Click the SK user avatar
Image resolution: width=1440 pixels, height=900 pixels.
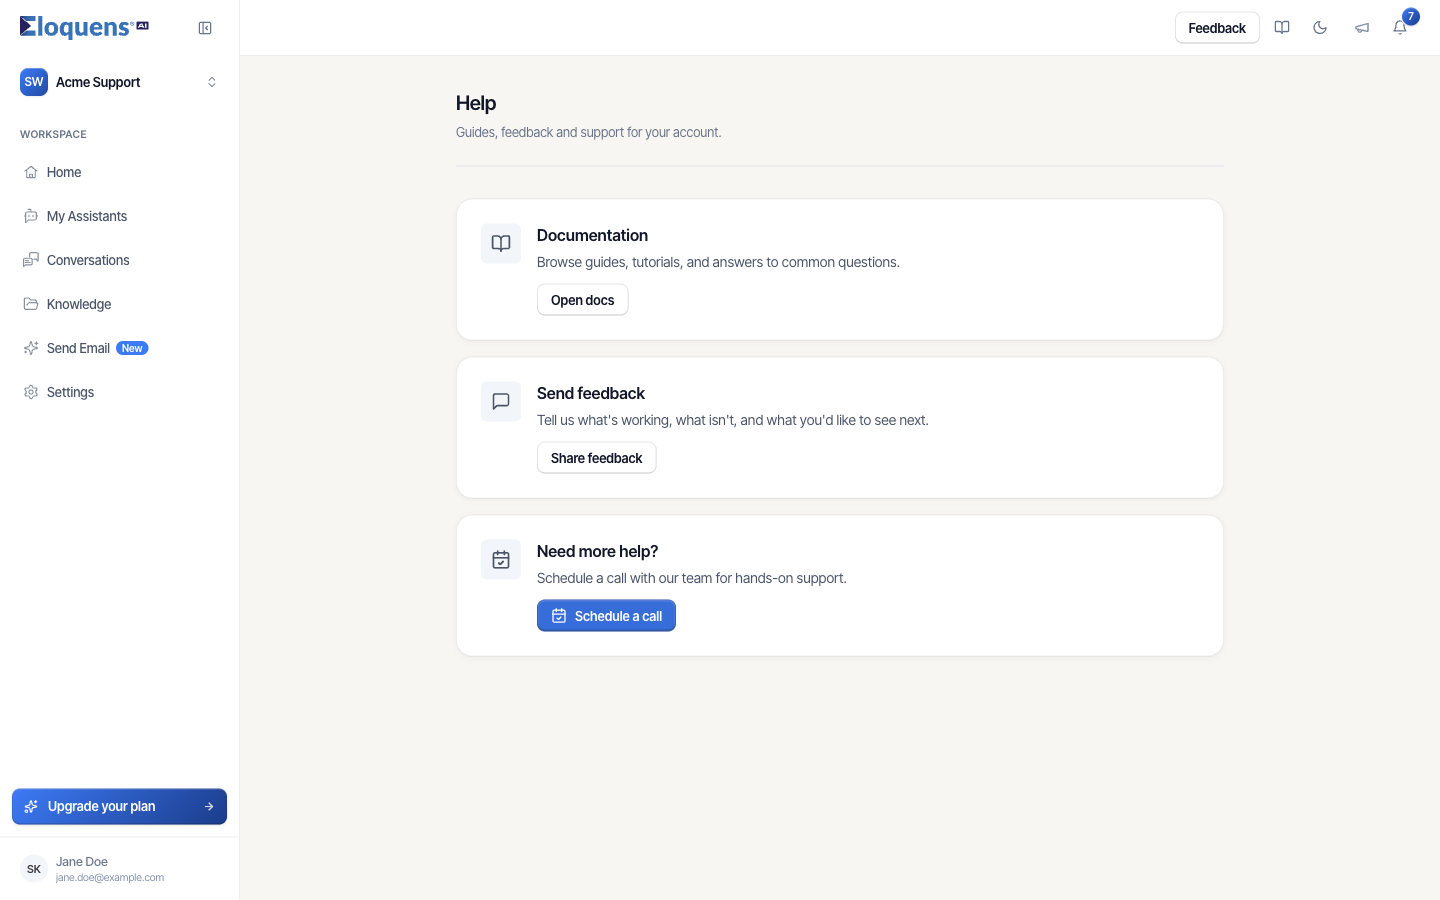[x=34, y=869]
